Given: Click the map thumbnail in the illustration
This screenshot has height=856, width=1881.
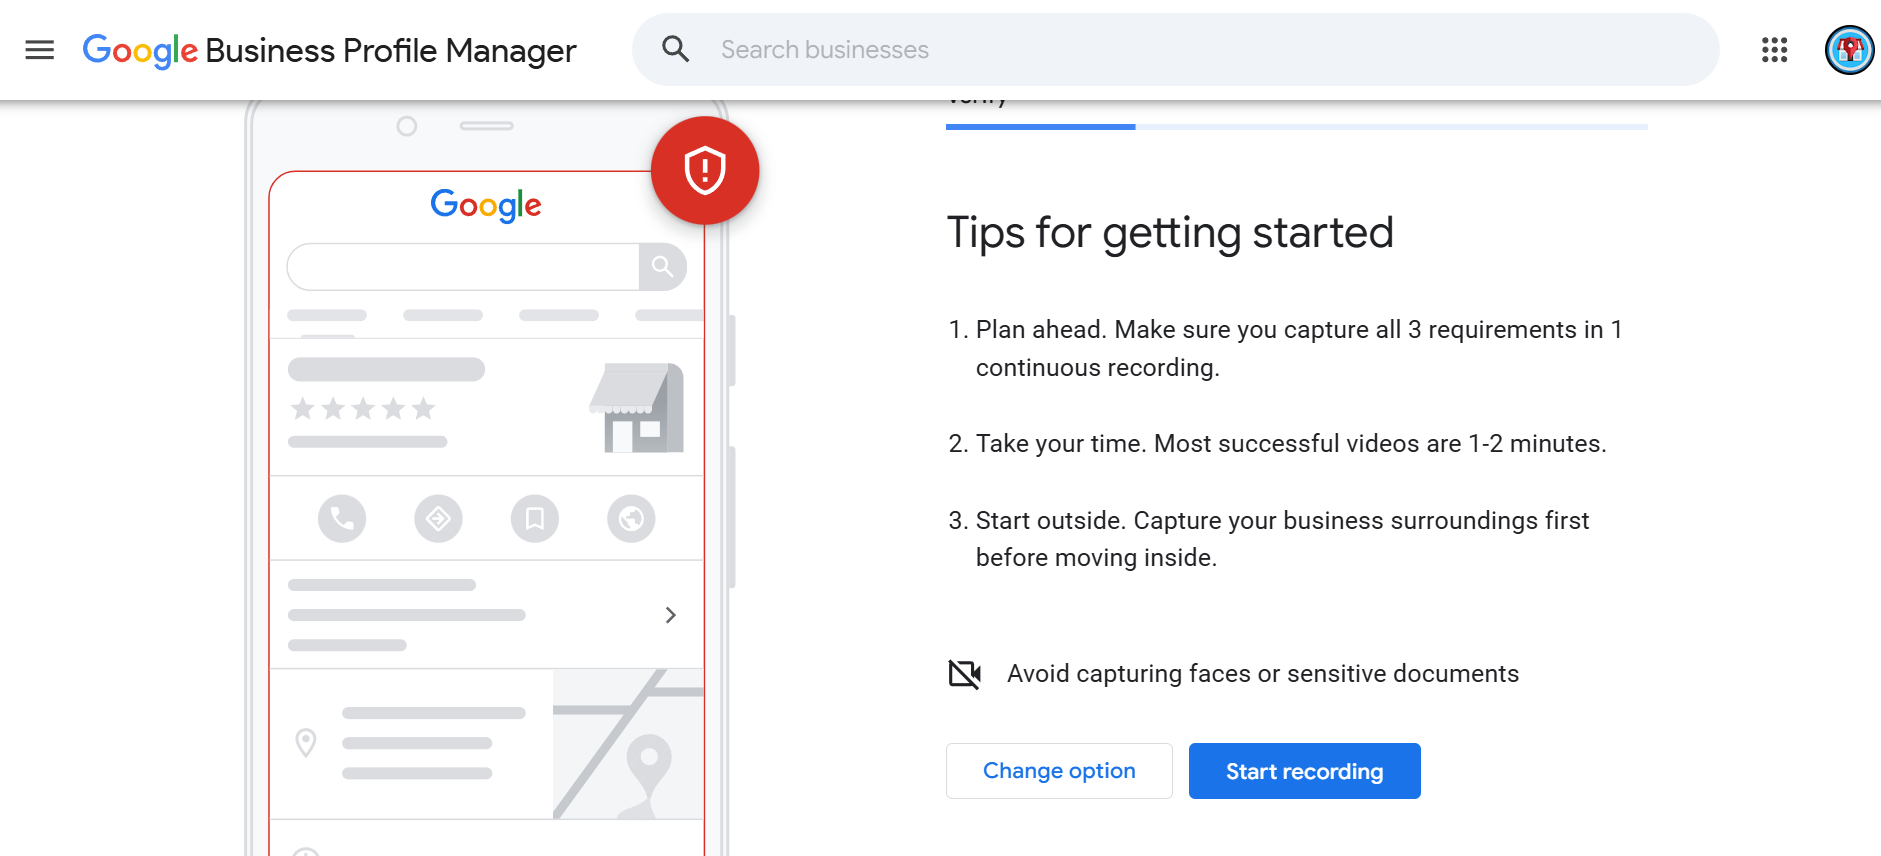Looking at the screenshot, I should click(628, 744).
